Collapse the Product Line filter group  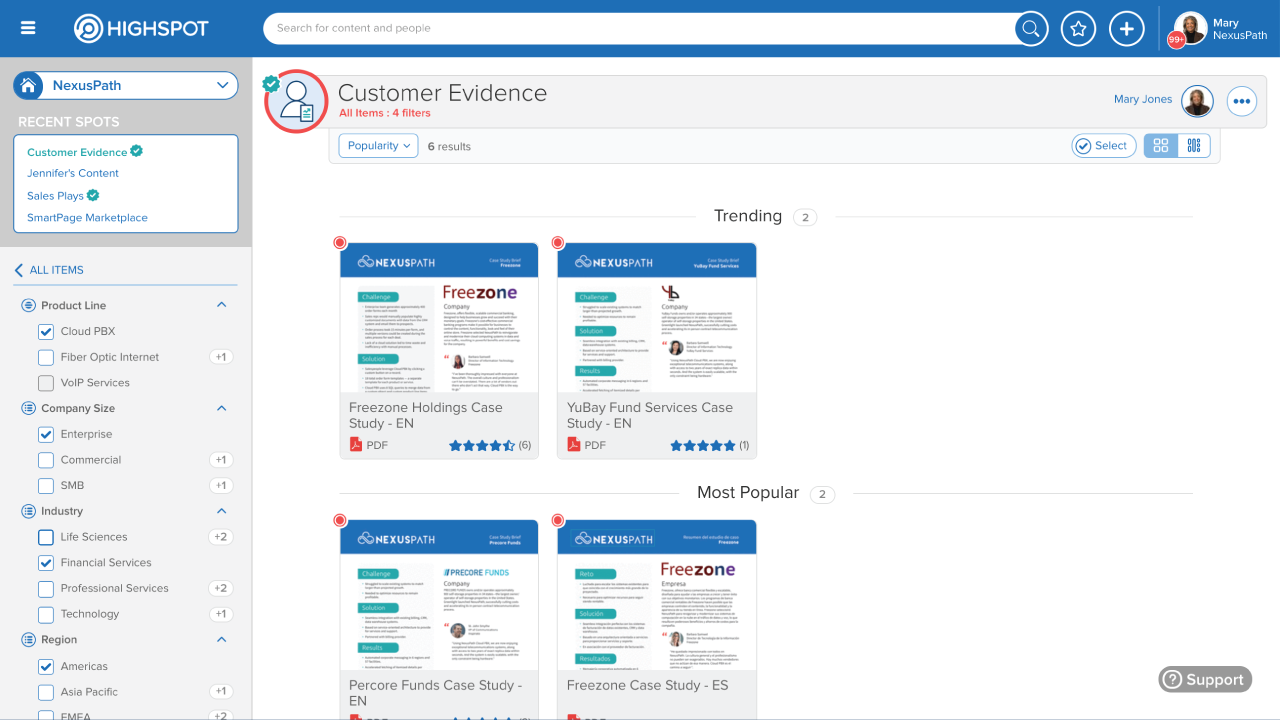222,305
